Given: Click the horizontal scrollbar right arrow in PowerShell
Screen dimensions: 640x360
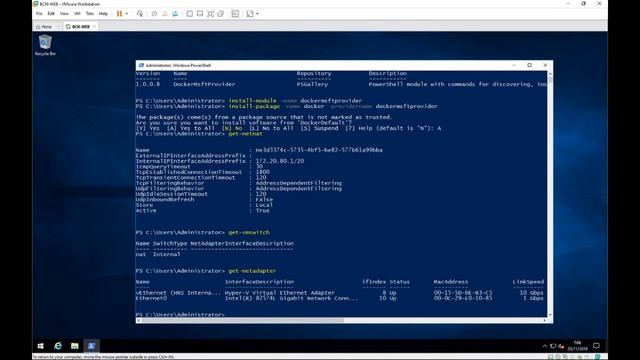Looking at the screenshot, I should point(545,320).
